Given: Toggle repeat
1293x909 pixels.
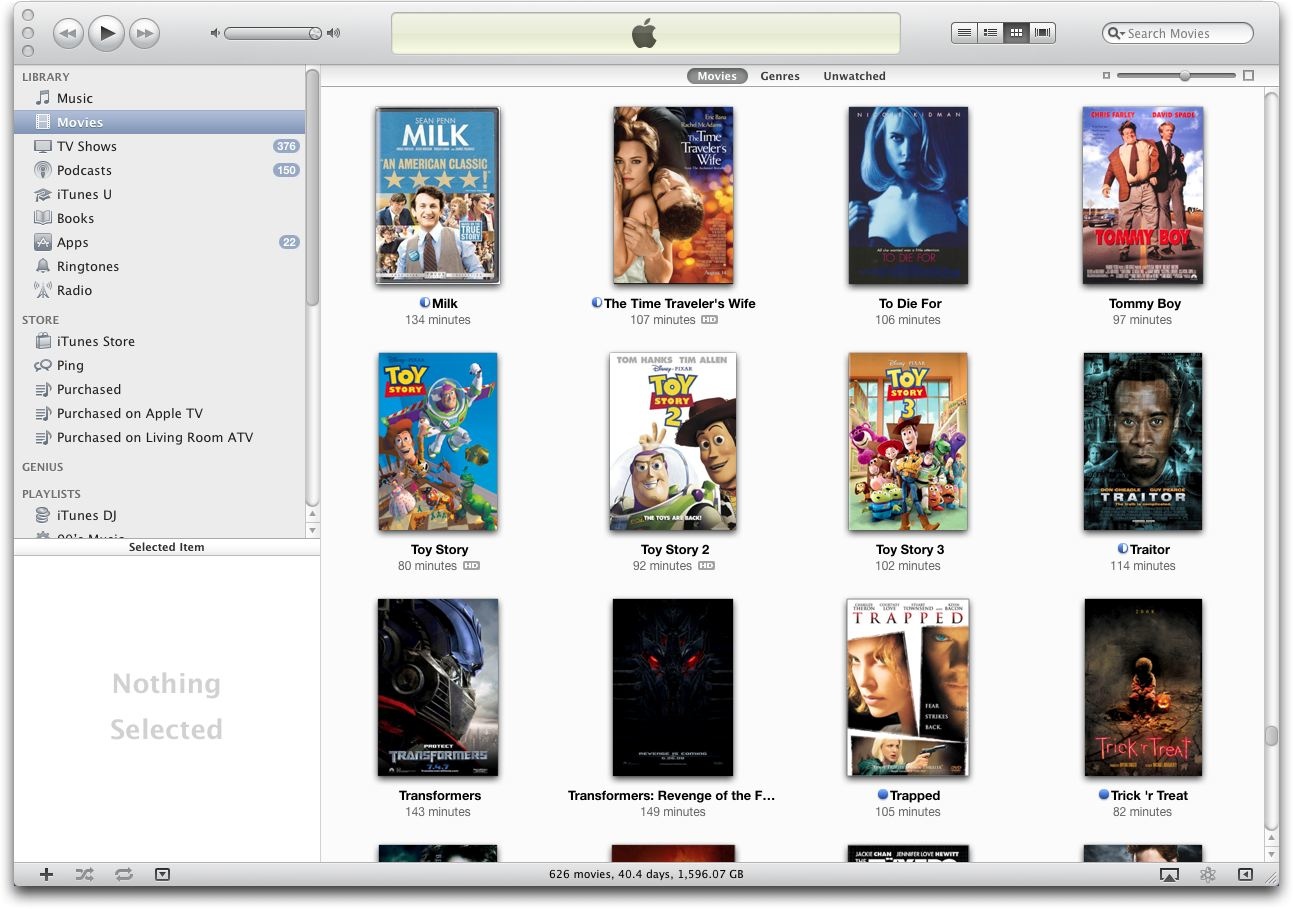Looking at the screenshot, I should point(124,875).
